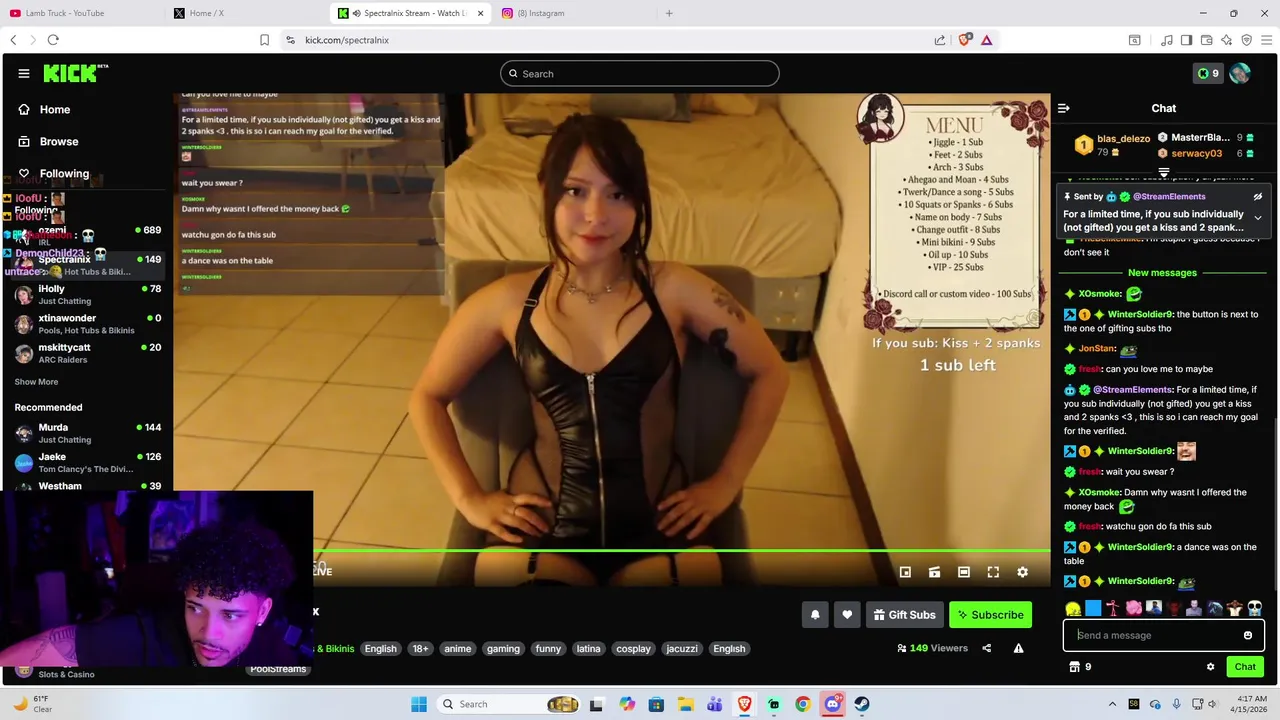Image resolution: width=1280 pixels, height=720 pixels.
Task: Close the Spectralnix Stream tab
Action: [480, 13]
